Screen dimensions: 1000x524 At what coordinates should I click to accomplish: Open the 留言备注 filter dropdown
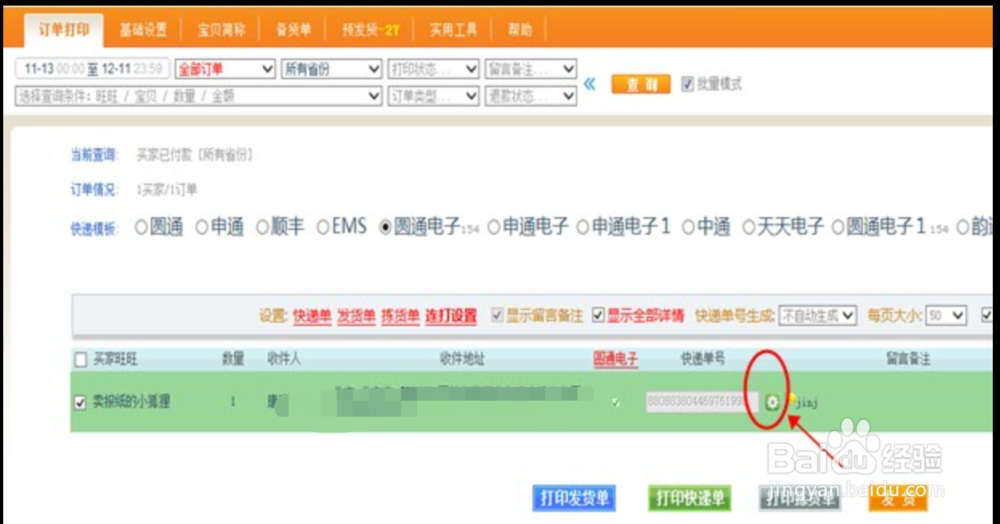pyautogui.click(x=531, y=69)
